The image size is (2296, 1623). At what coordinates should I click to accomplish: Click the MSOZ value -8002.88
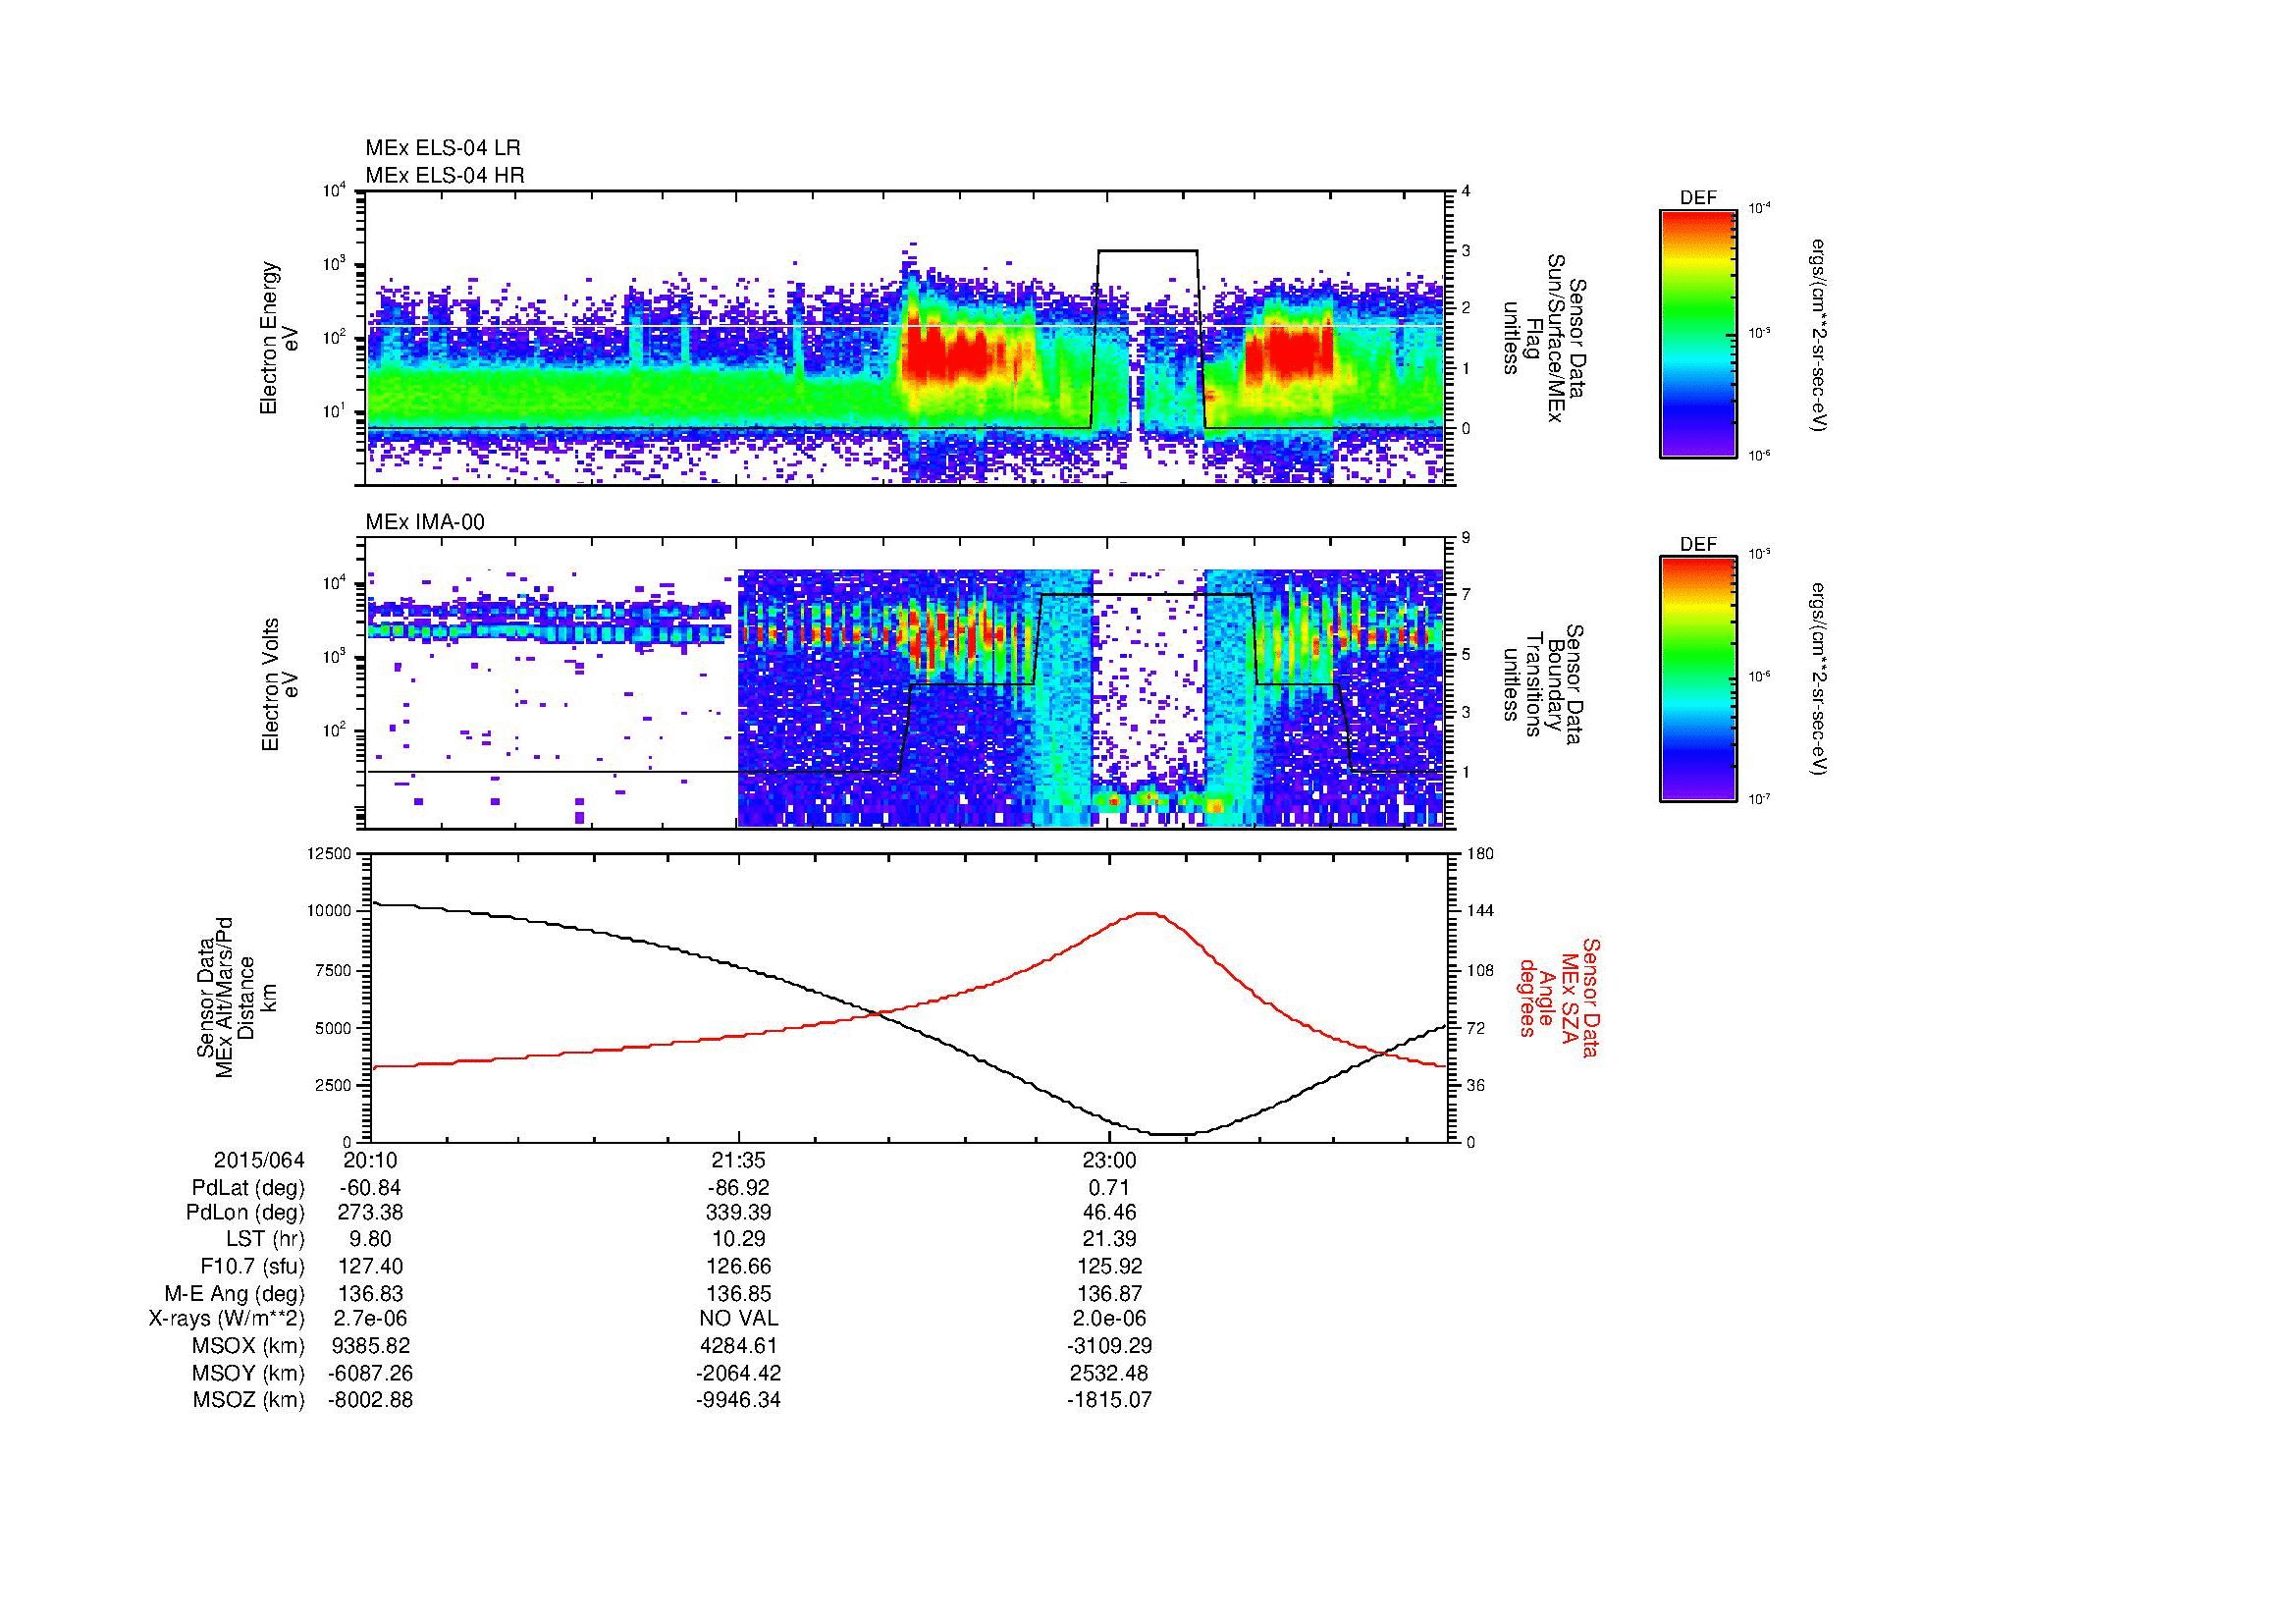(x=371, y=1400)
